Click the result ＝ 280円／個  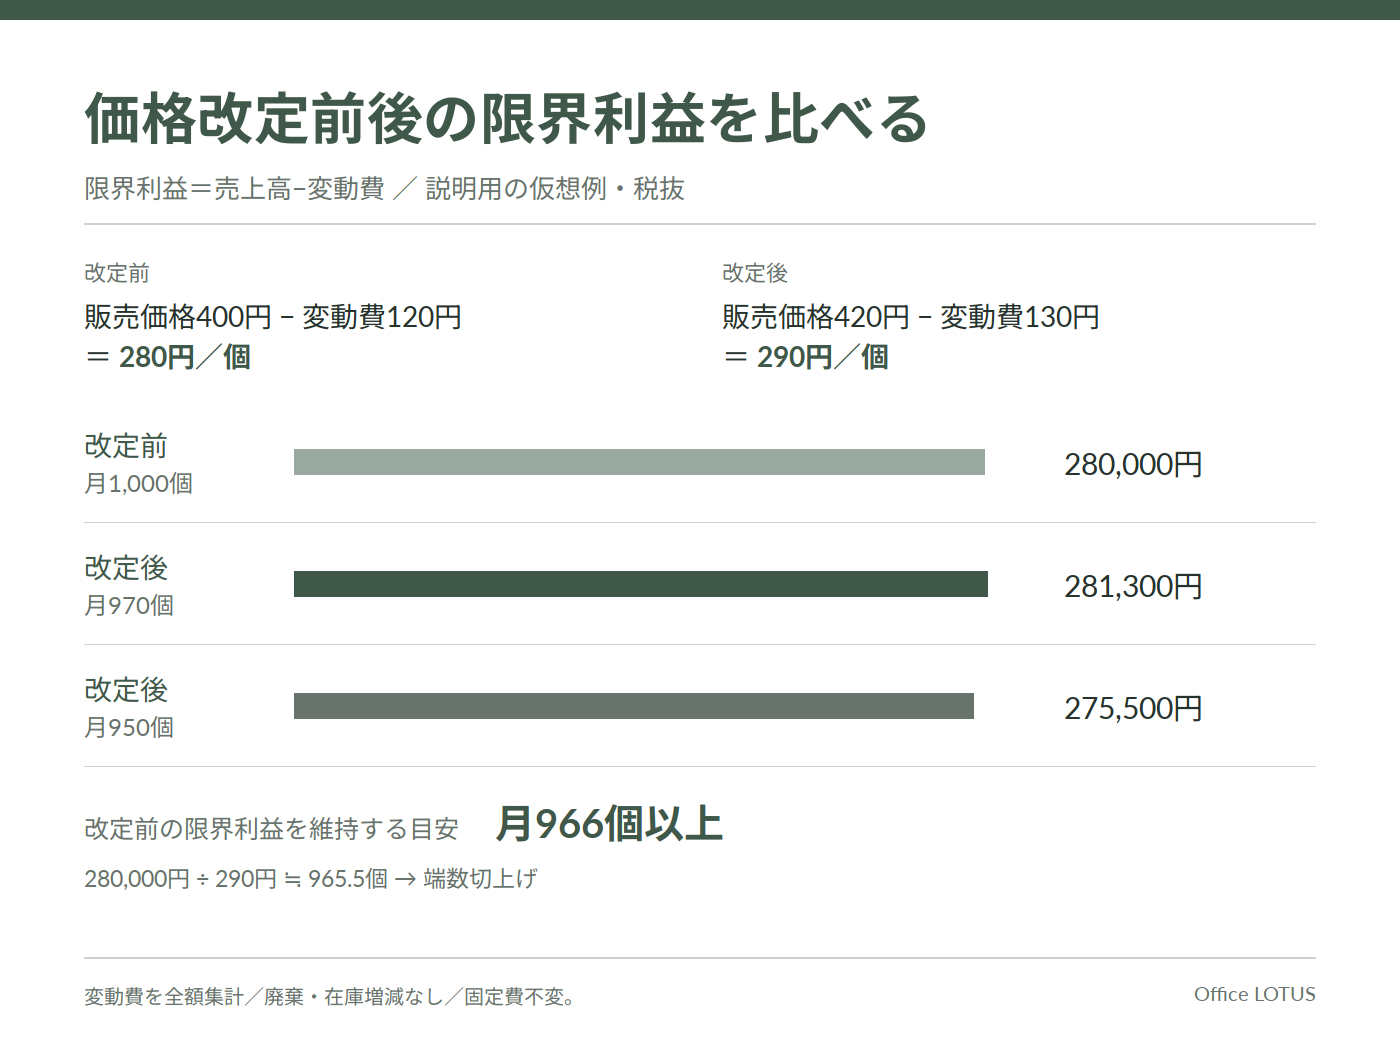(168, 357)
